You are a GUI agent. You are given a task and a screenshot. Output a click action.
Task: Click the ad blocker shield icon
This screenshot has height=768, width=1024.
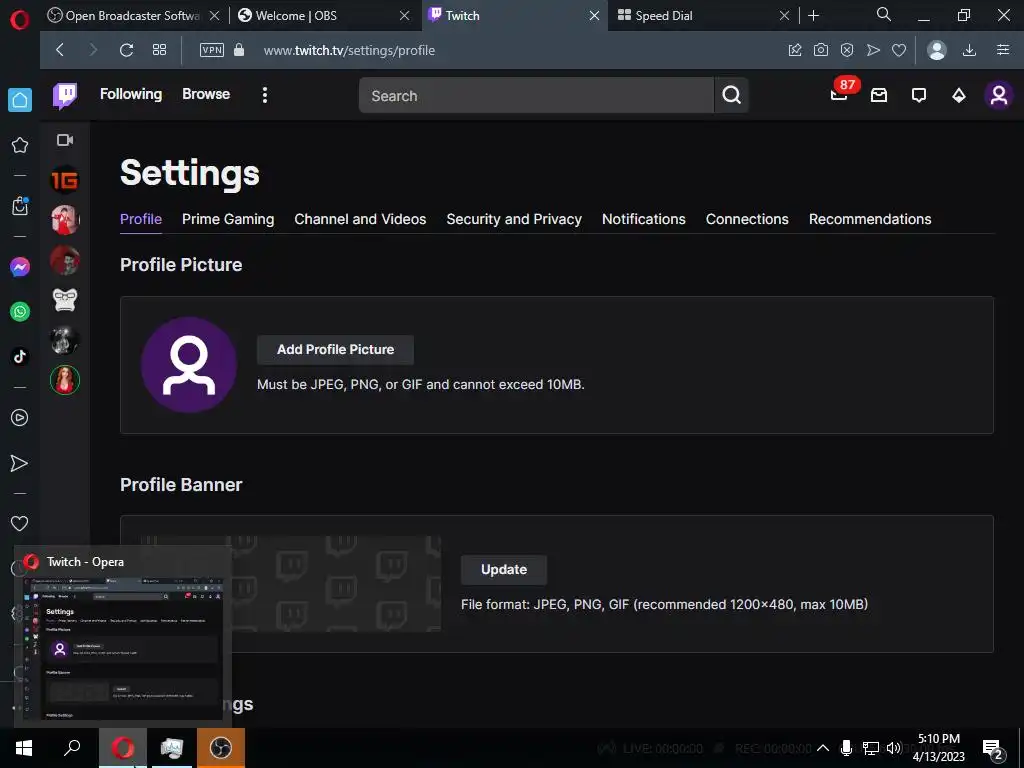pyautogui.click(x=847, y=50)
